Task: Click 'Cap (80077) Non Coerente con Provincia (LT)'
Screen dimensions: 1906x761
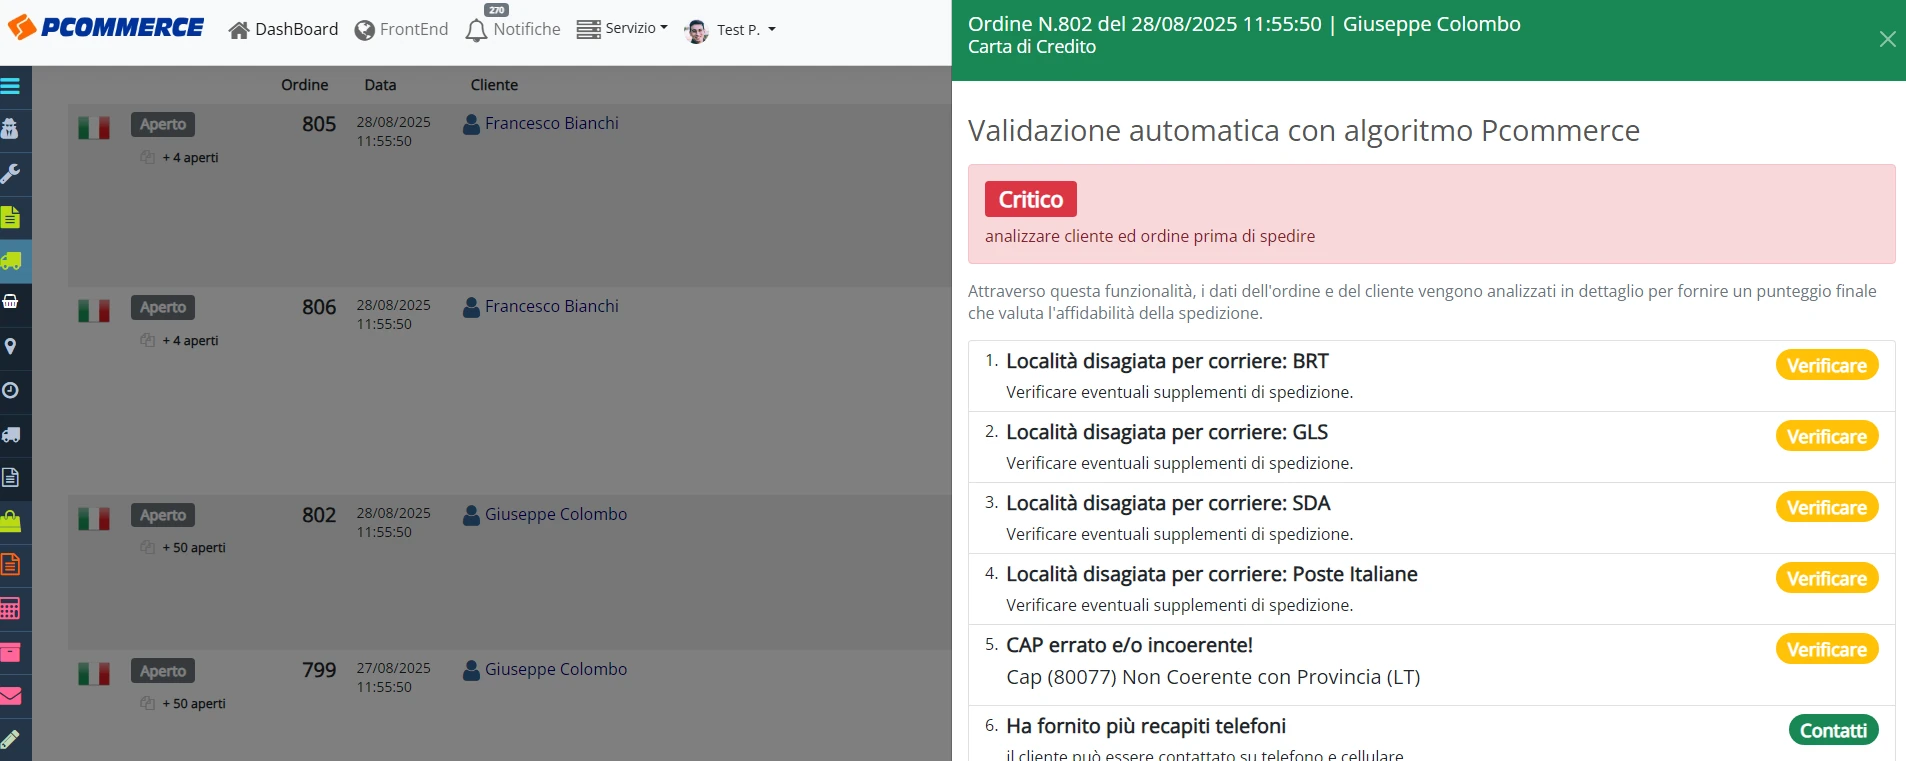Action: (1213, 677)
